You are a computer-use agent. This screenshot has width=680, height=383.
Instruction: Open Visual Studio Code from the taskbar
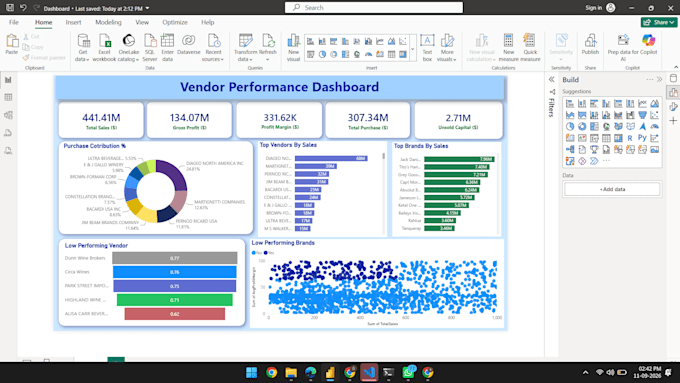[369, 373]
